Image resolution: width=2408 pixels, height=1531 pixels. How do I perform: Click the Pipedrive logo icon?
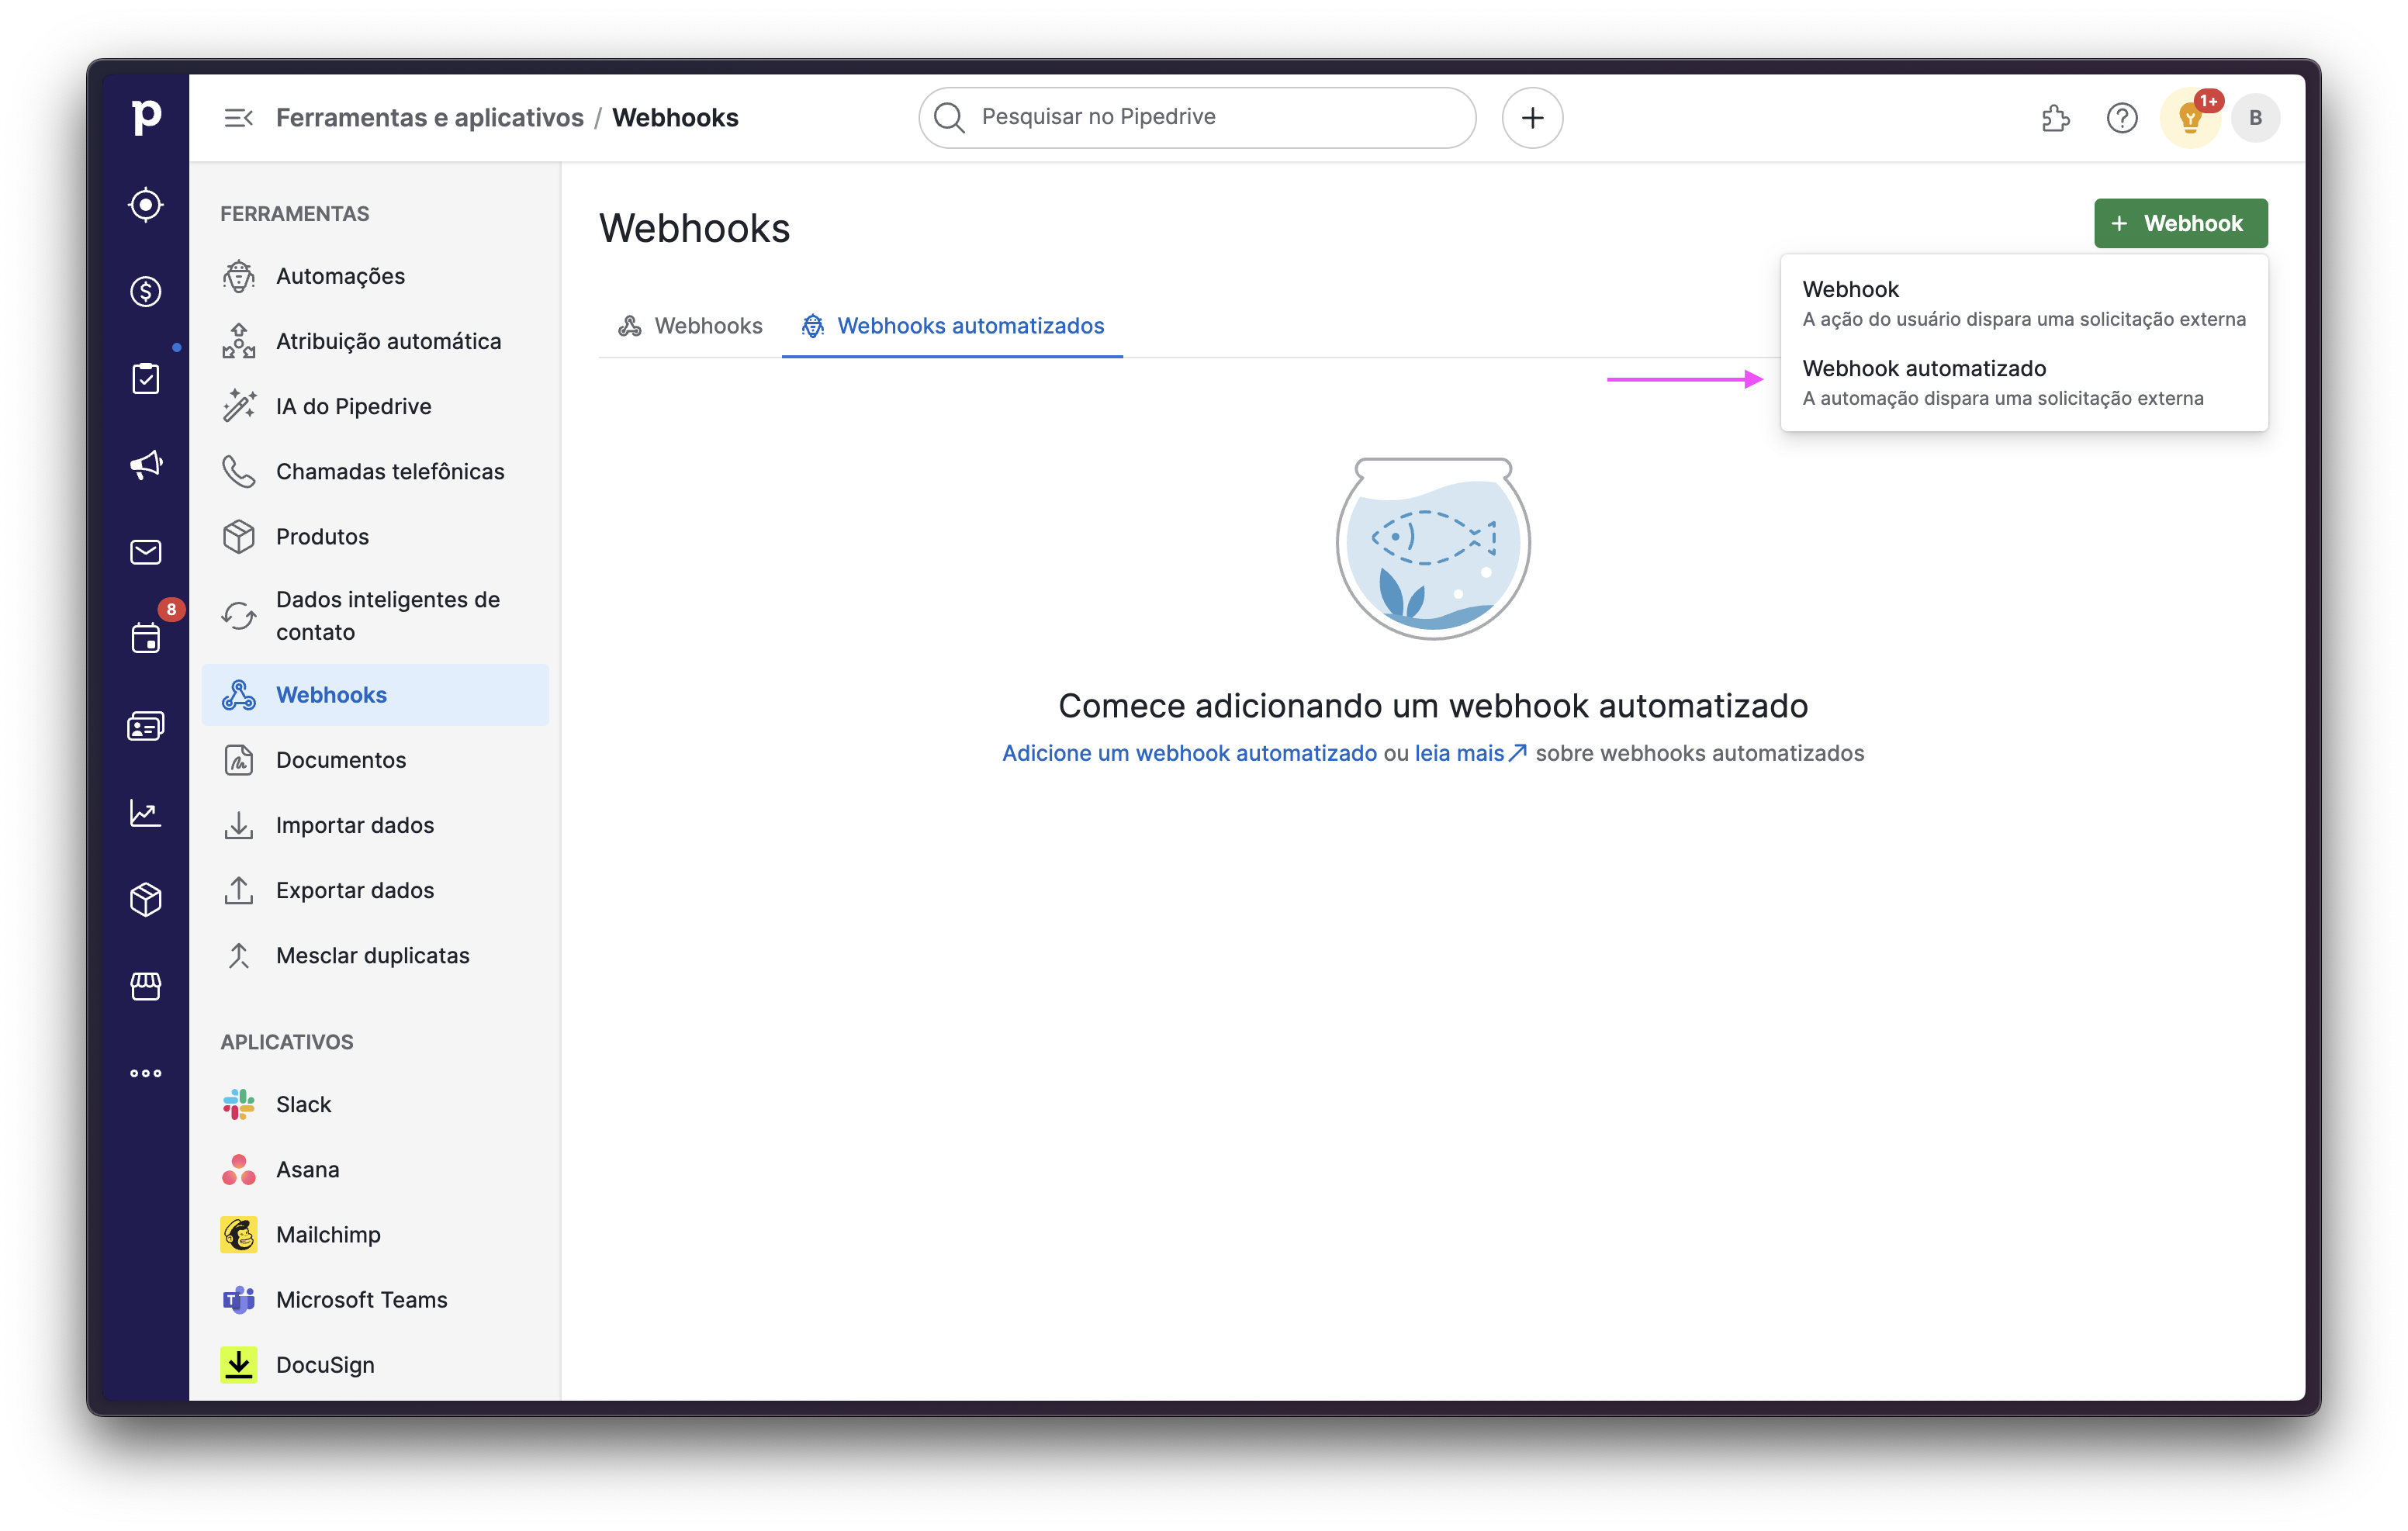[x=146, y=117]
